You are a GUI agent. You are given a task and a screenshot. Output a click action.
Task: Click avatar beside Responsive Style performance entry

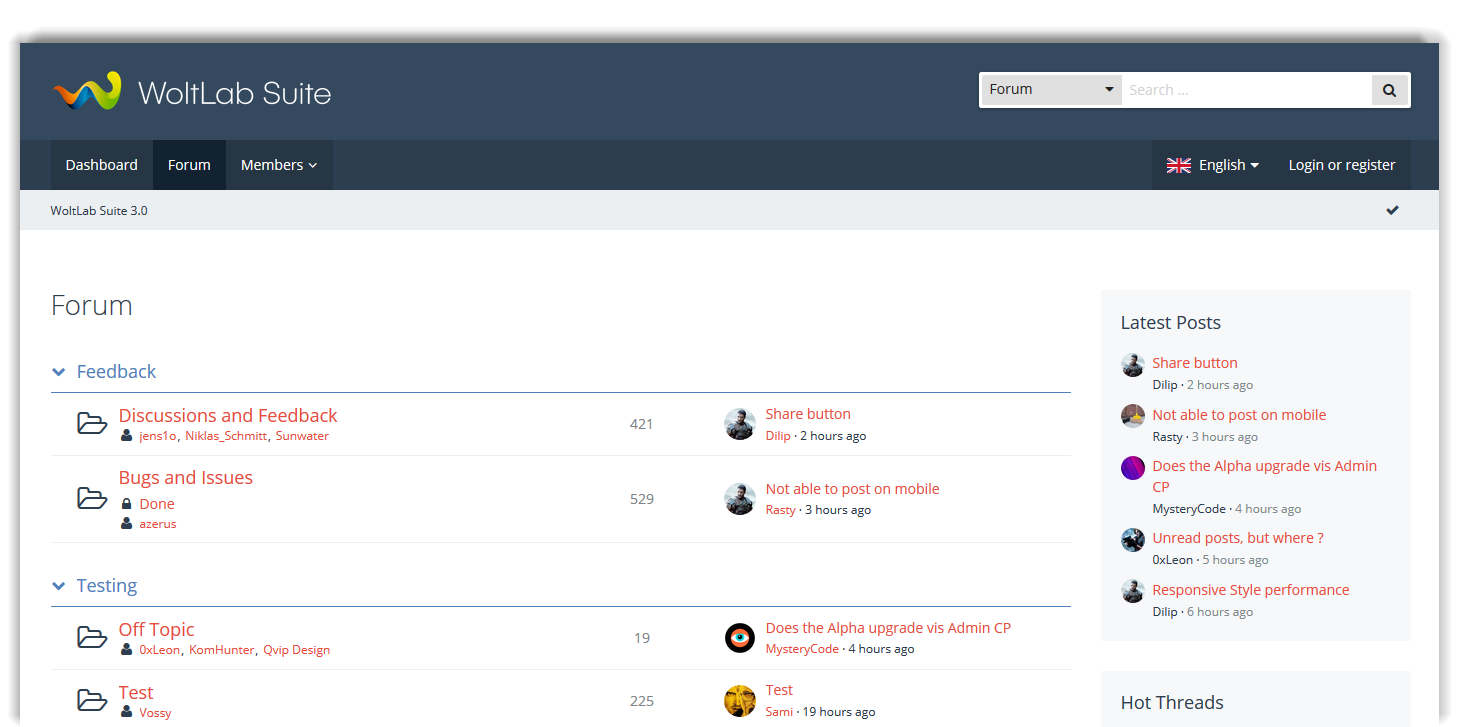(1133, 591)
